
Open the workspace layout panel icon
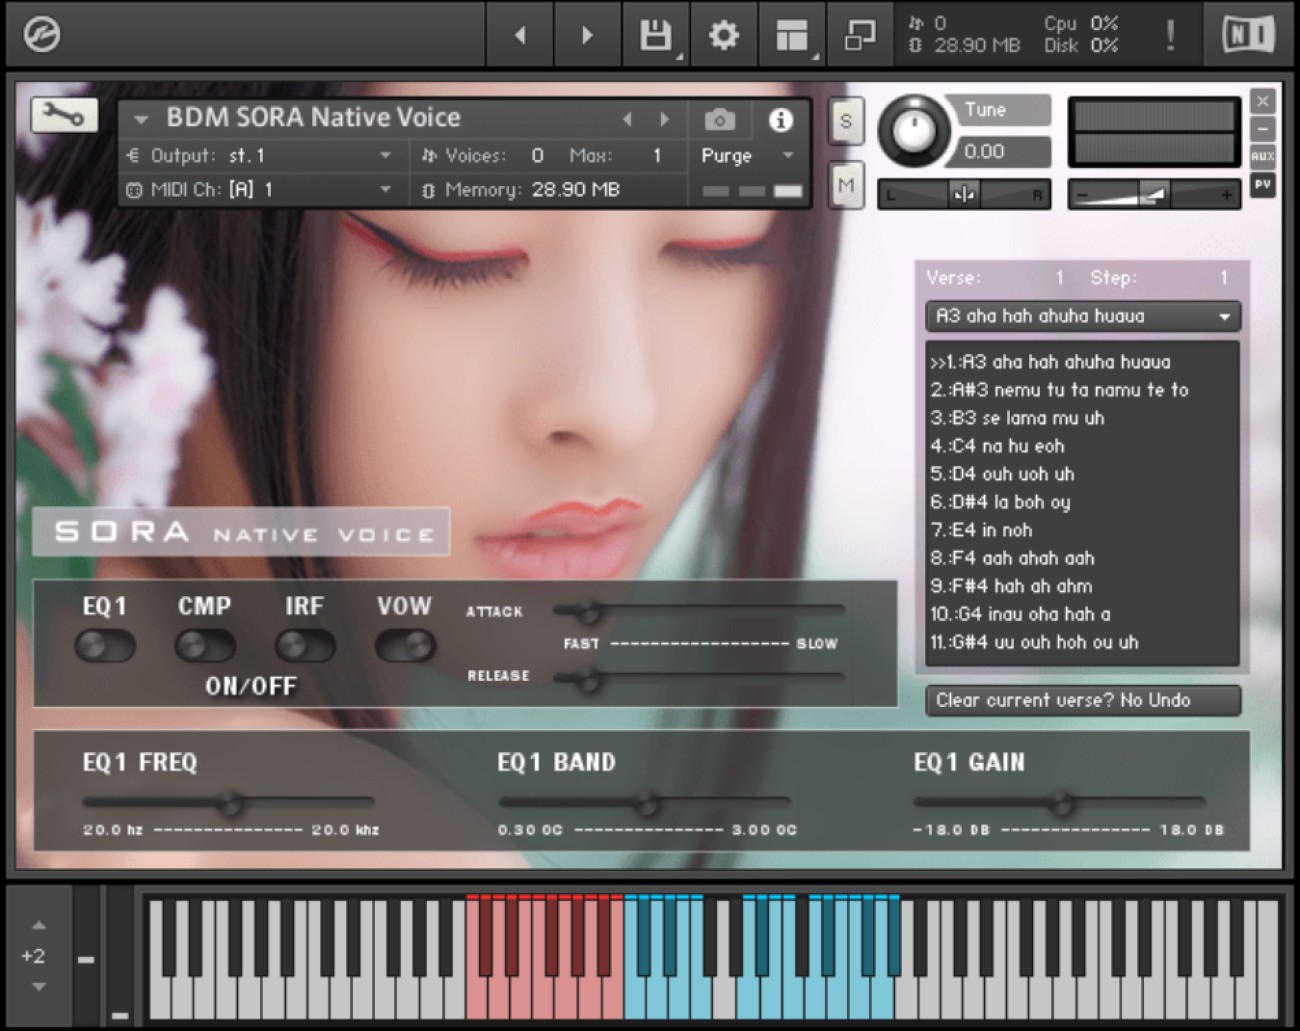click(x=791, y=35)
